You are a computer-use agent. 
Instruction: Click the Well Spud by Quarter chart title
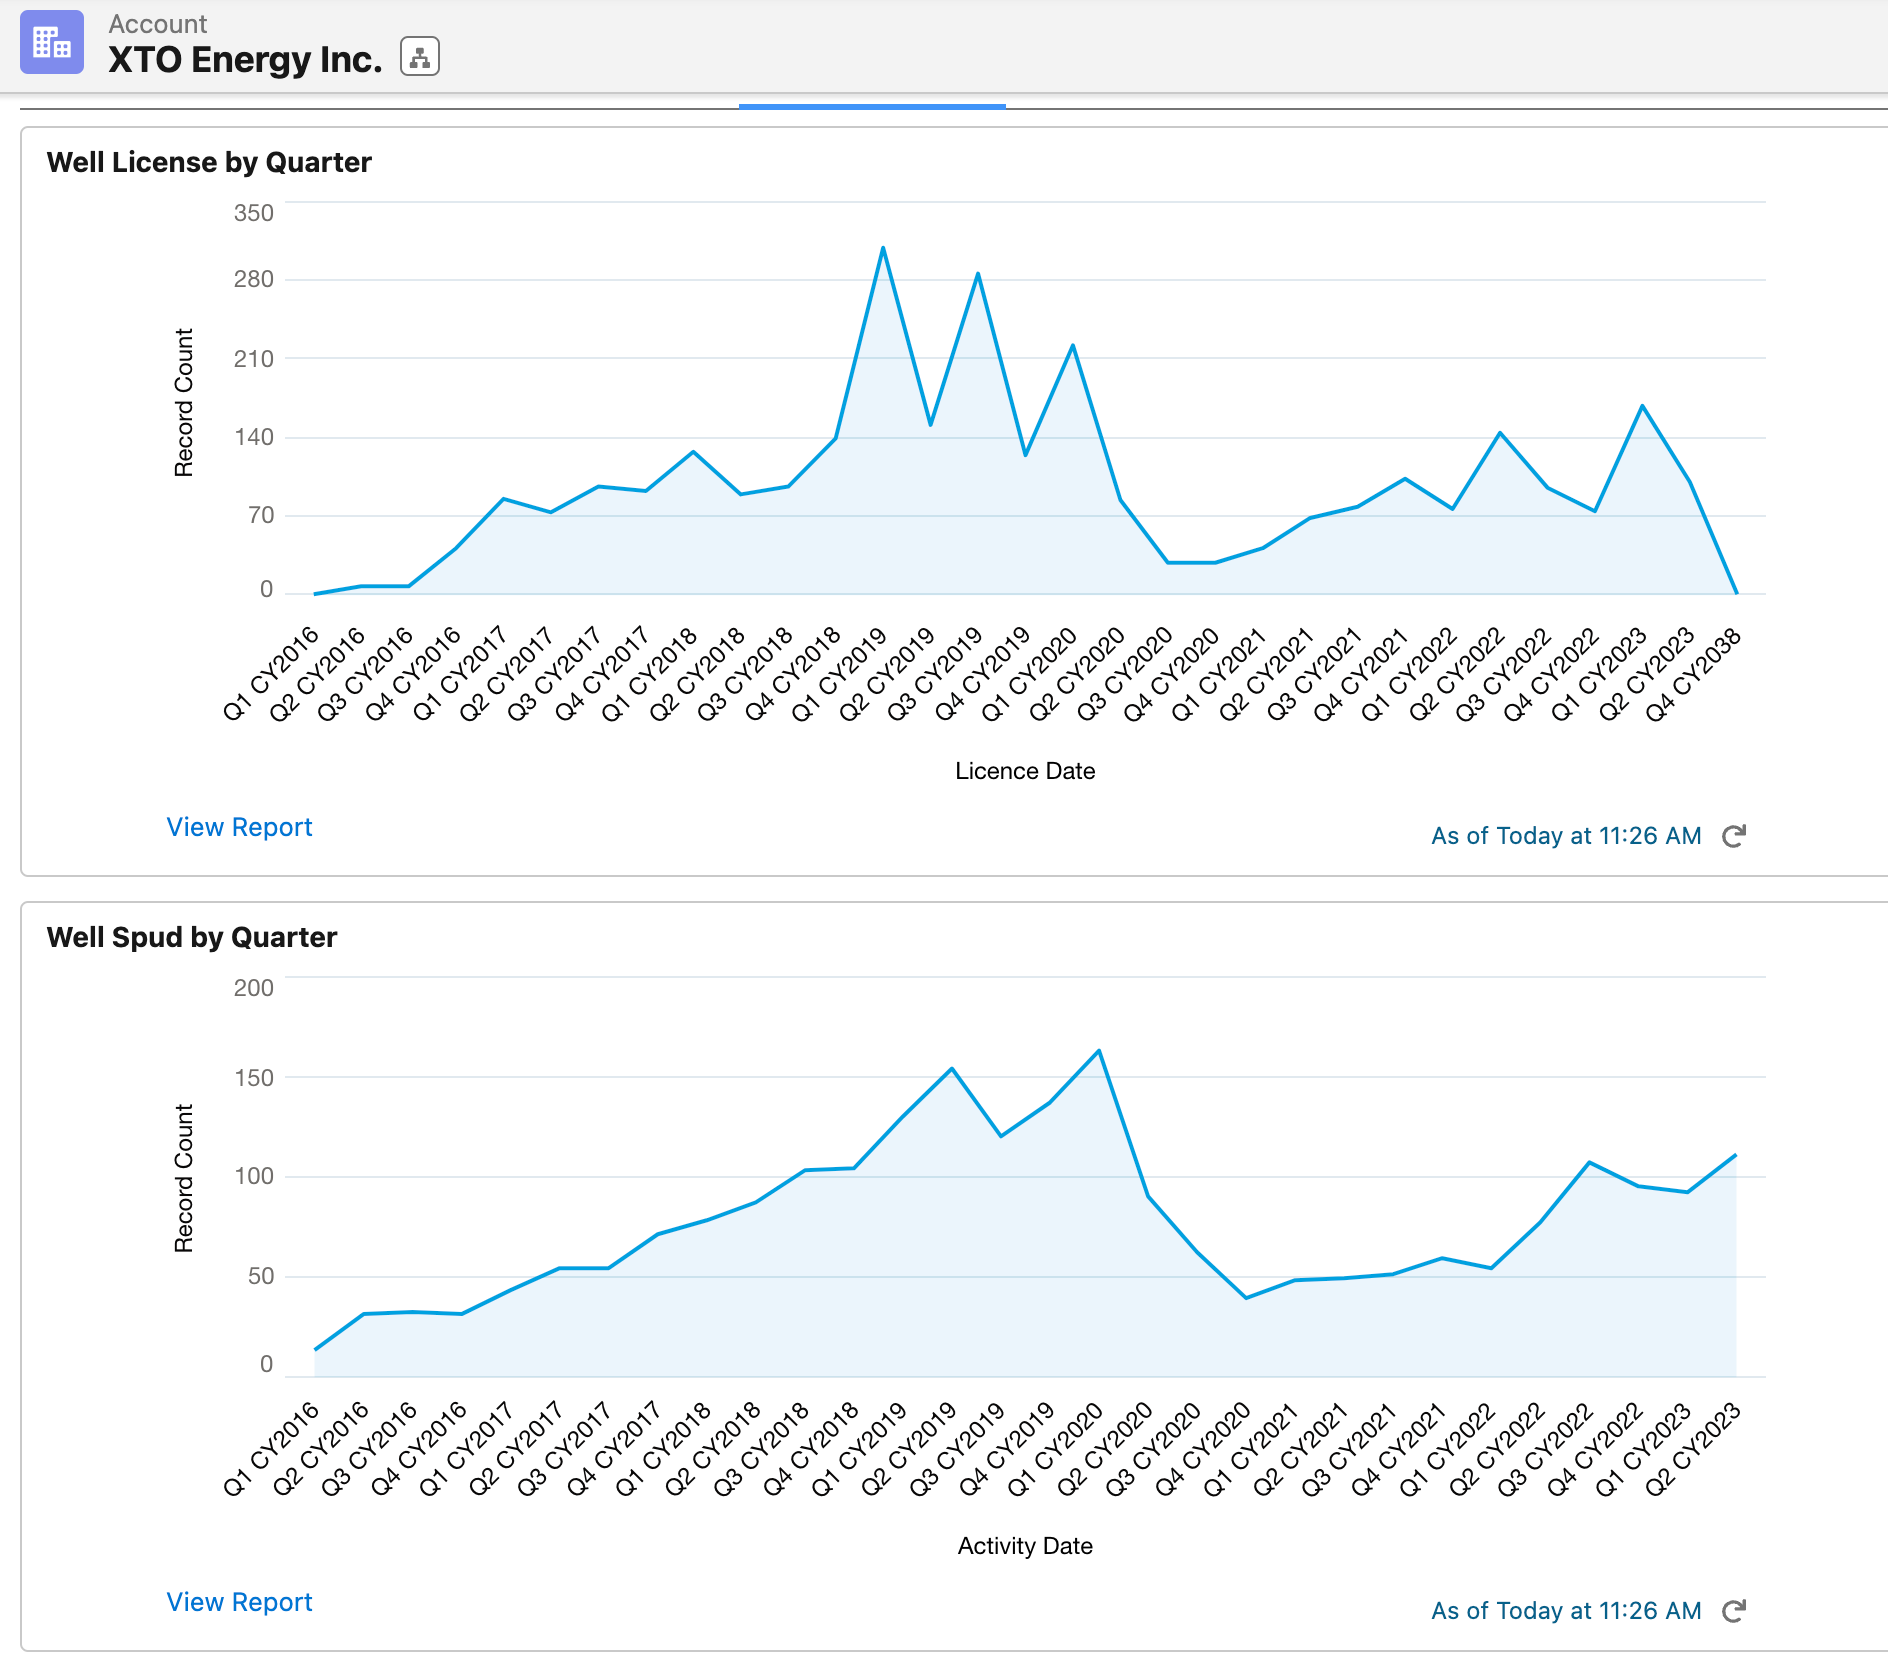click(x=192, y=937)
